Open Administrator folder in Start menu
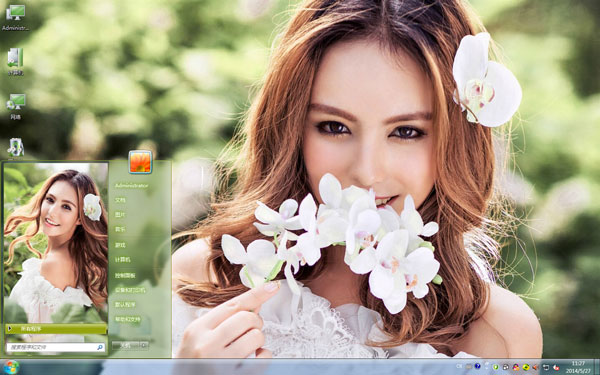The height and width of the screenshot is (375, 600). click(131, 186)
